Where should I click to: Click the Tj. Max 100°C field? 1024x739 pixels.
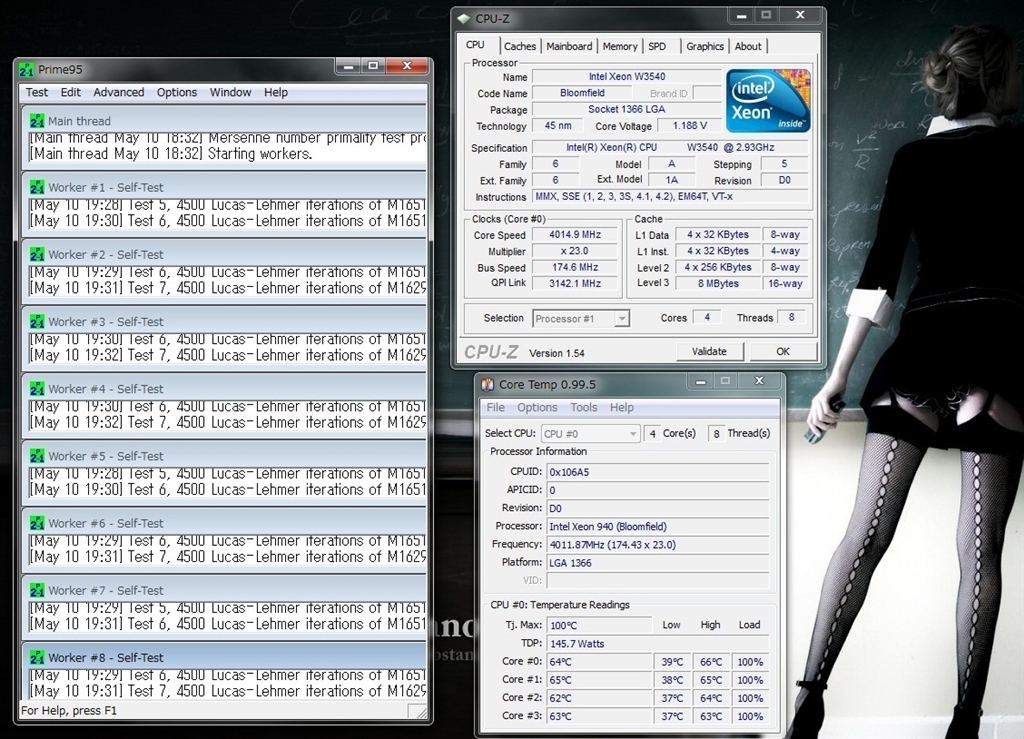[x=600, y=625]
